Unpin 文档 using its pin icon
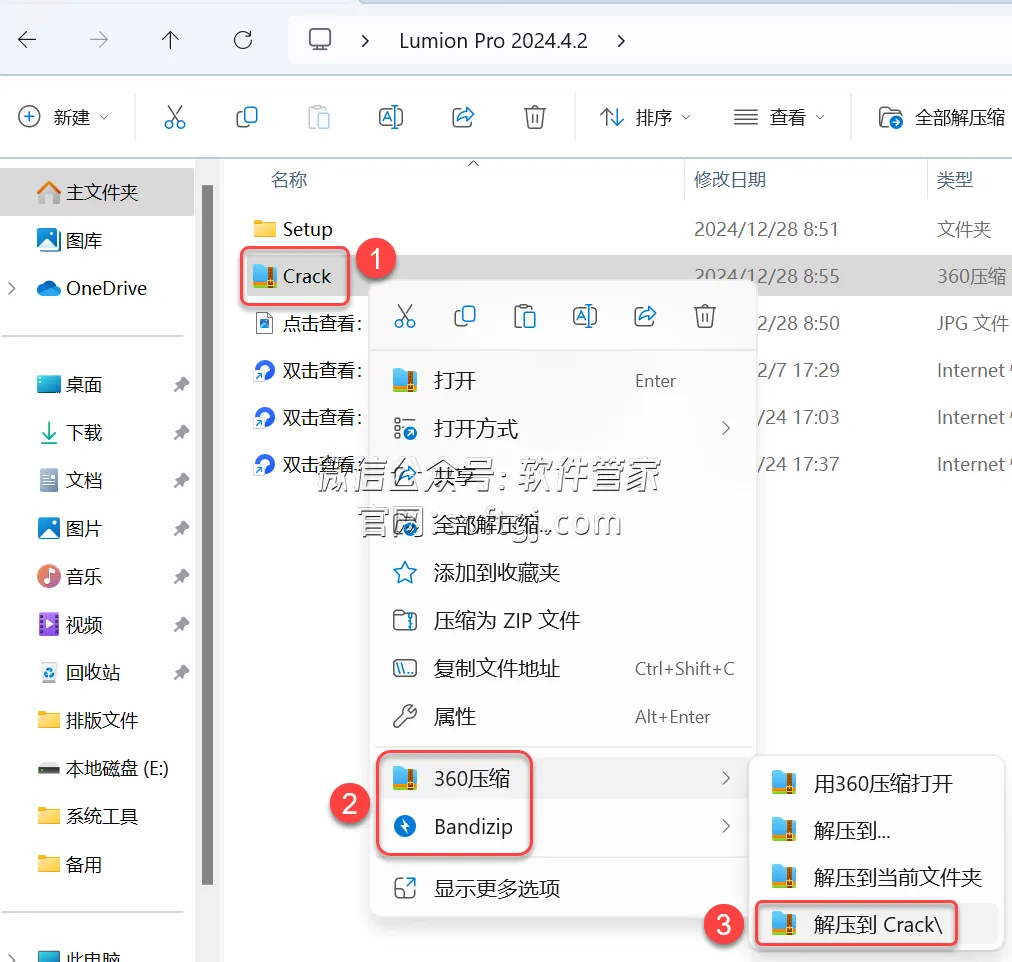 point(181,480)
